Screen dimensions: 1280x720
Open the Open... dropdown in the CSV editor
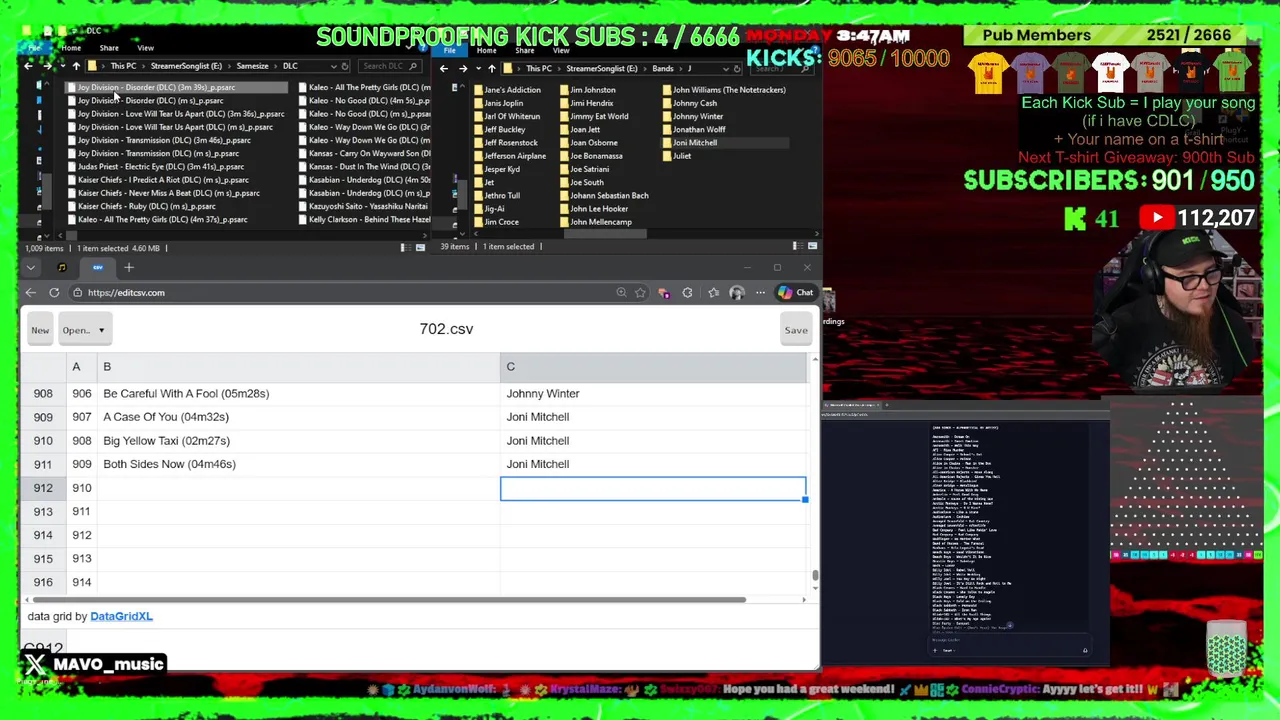pyautogui.click(x=84, y=330)
